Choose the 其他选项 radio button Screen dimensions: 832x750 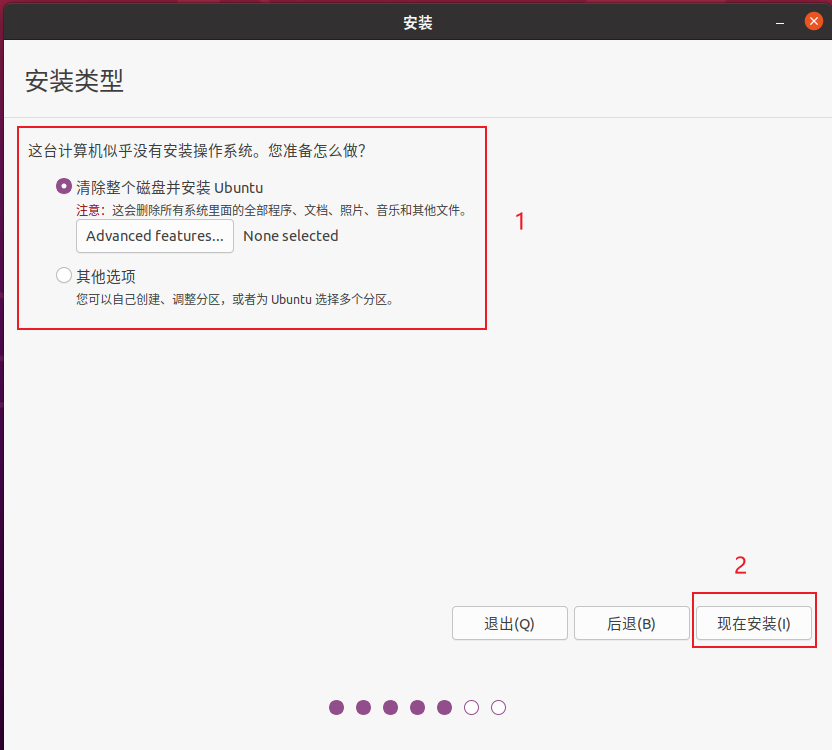[64, 275]
